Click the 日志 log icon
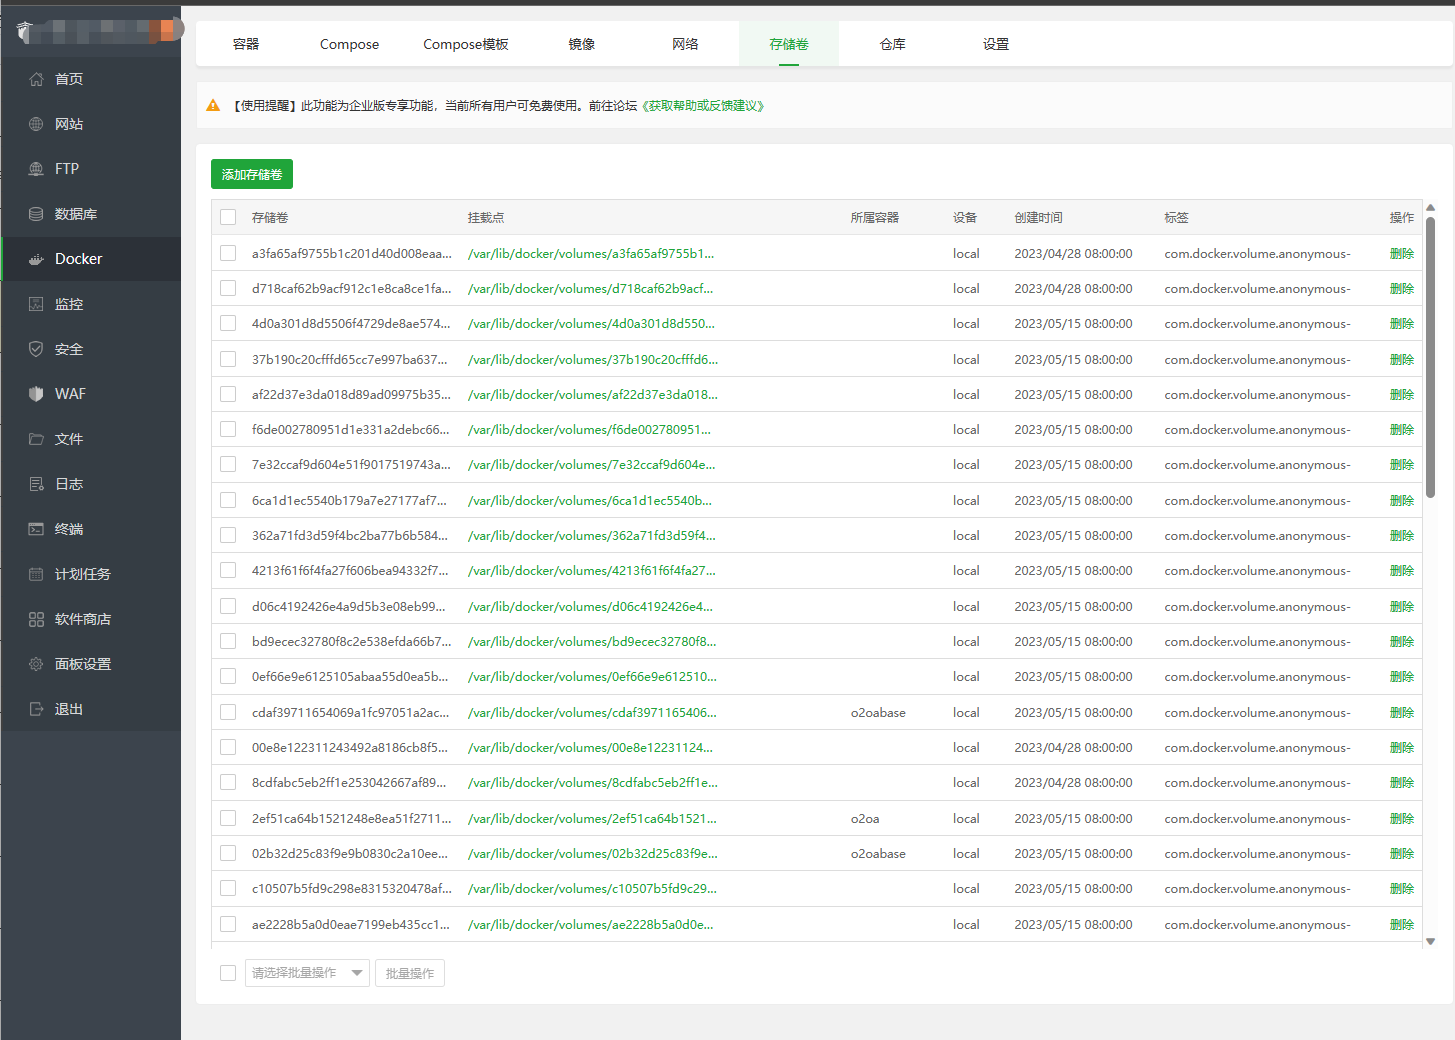Screen dimensions: 1455x1040 coord(36,484)
